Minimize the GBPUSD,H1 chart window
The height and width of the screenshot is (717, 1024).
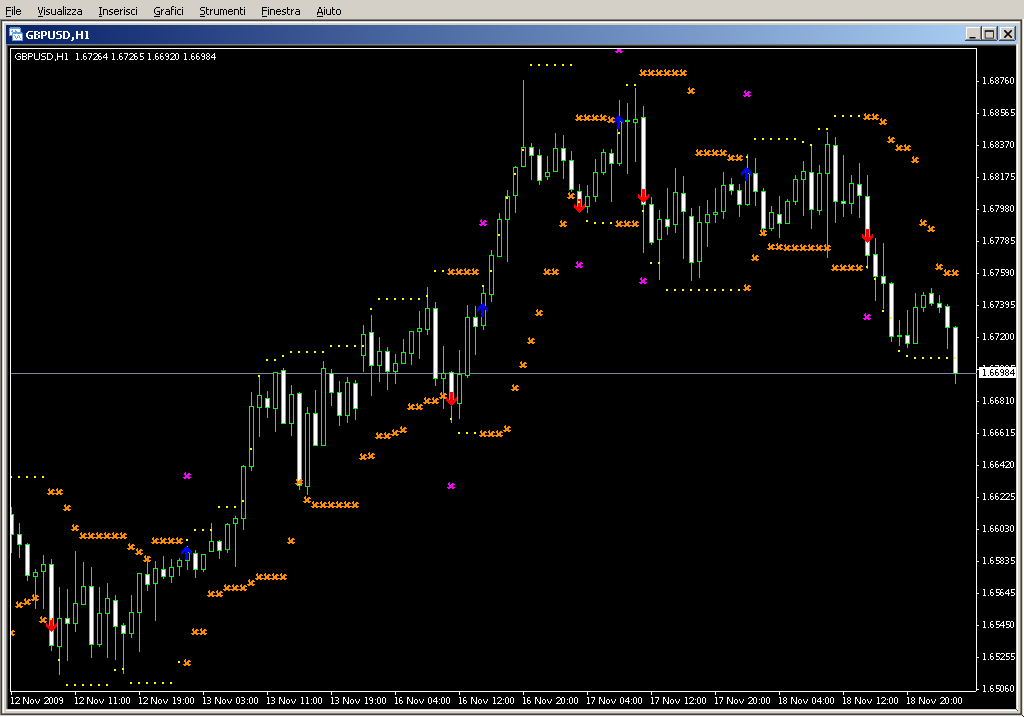[x=973, y=34]
